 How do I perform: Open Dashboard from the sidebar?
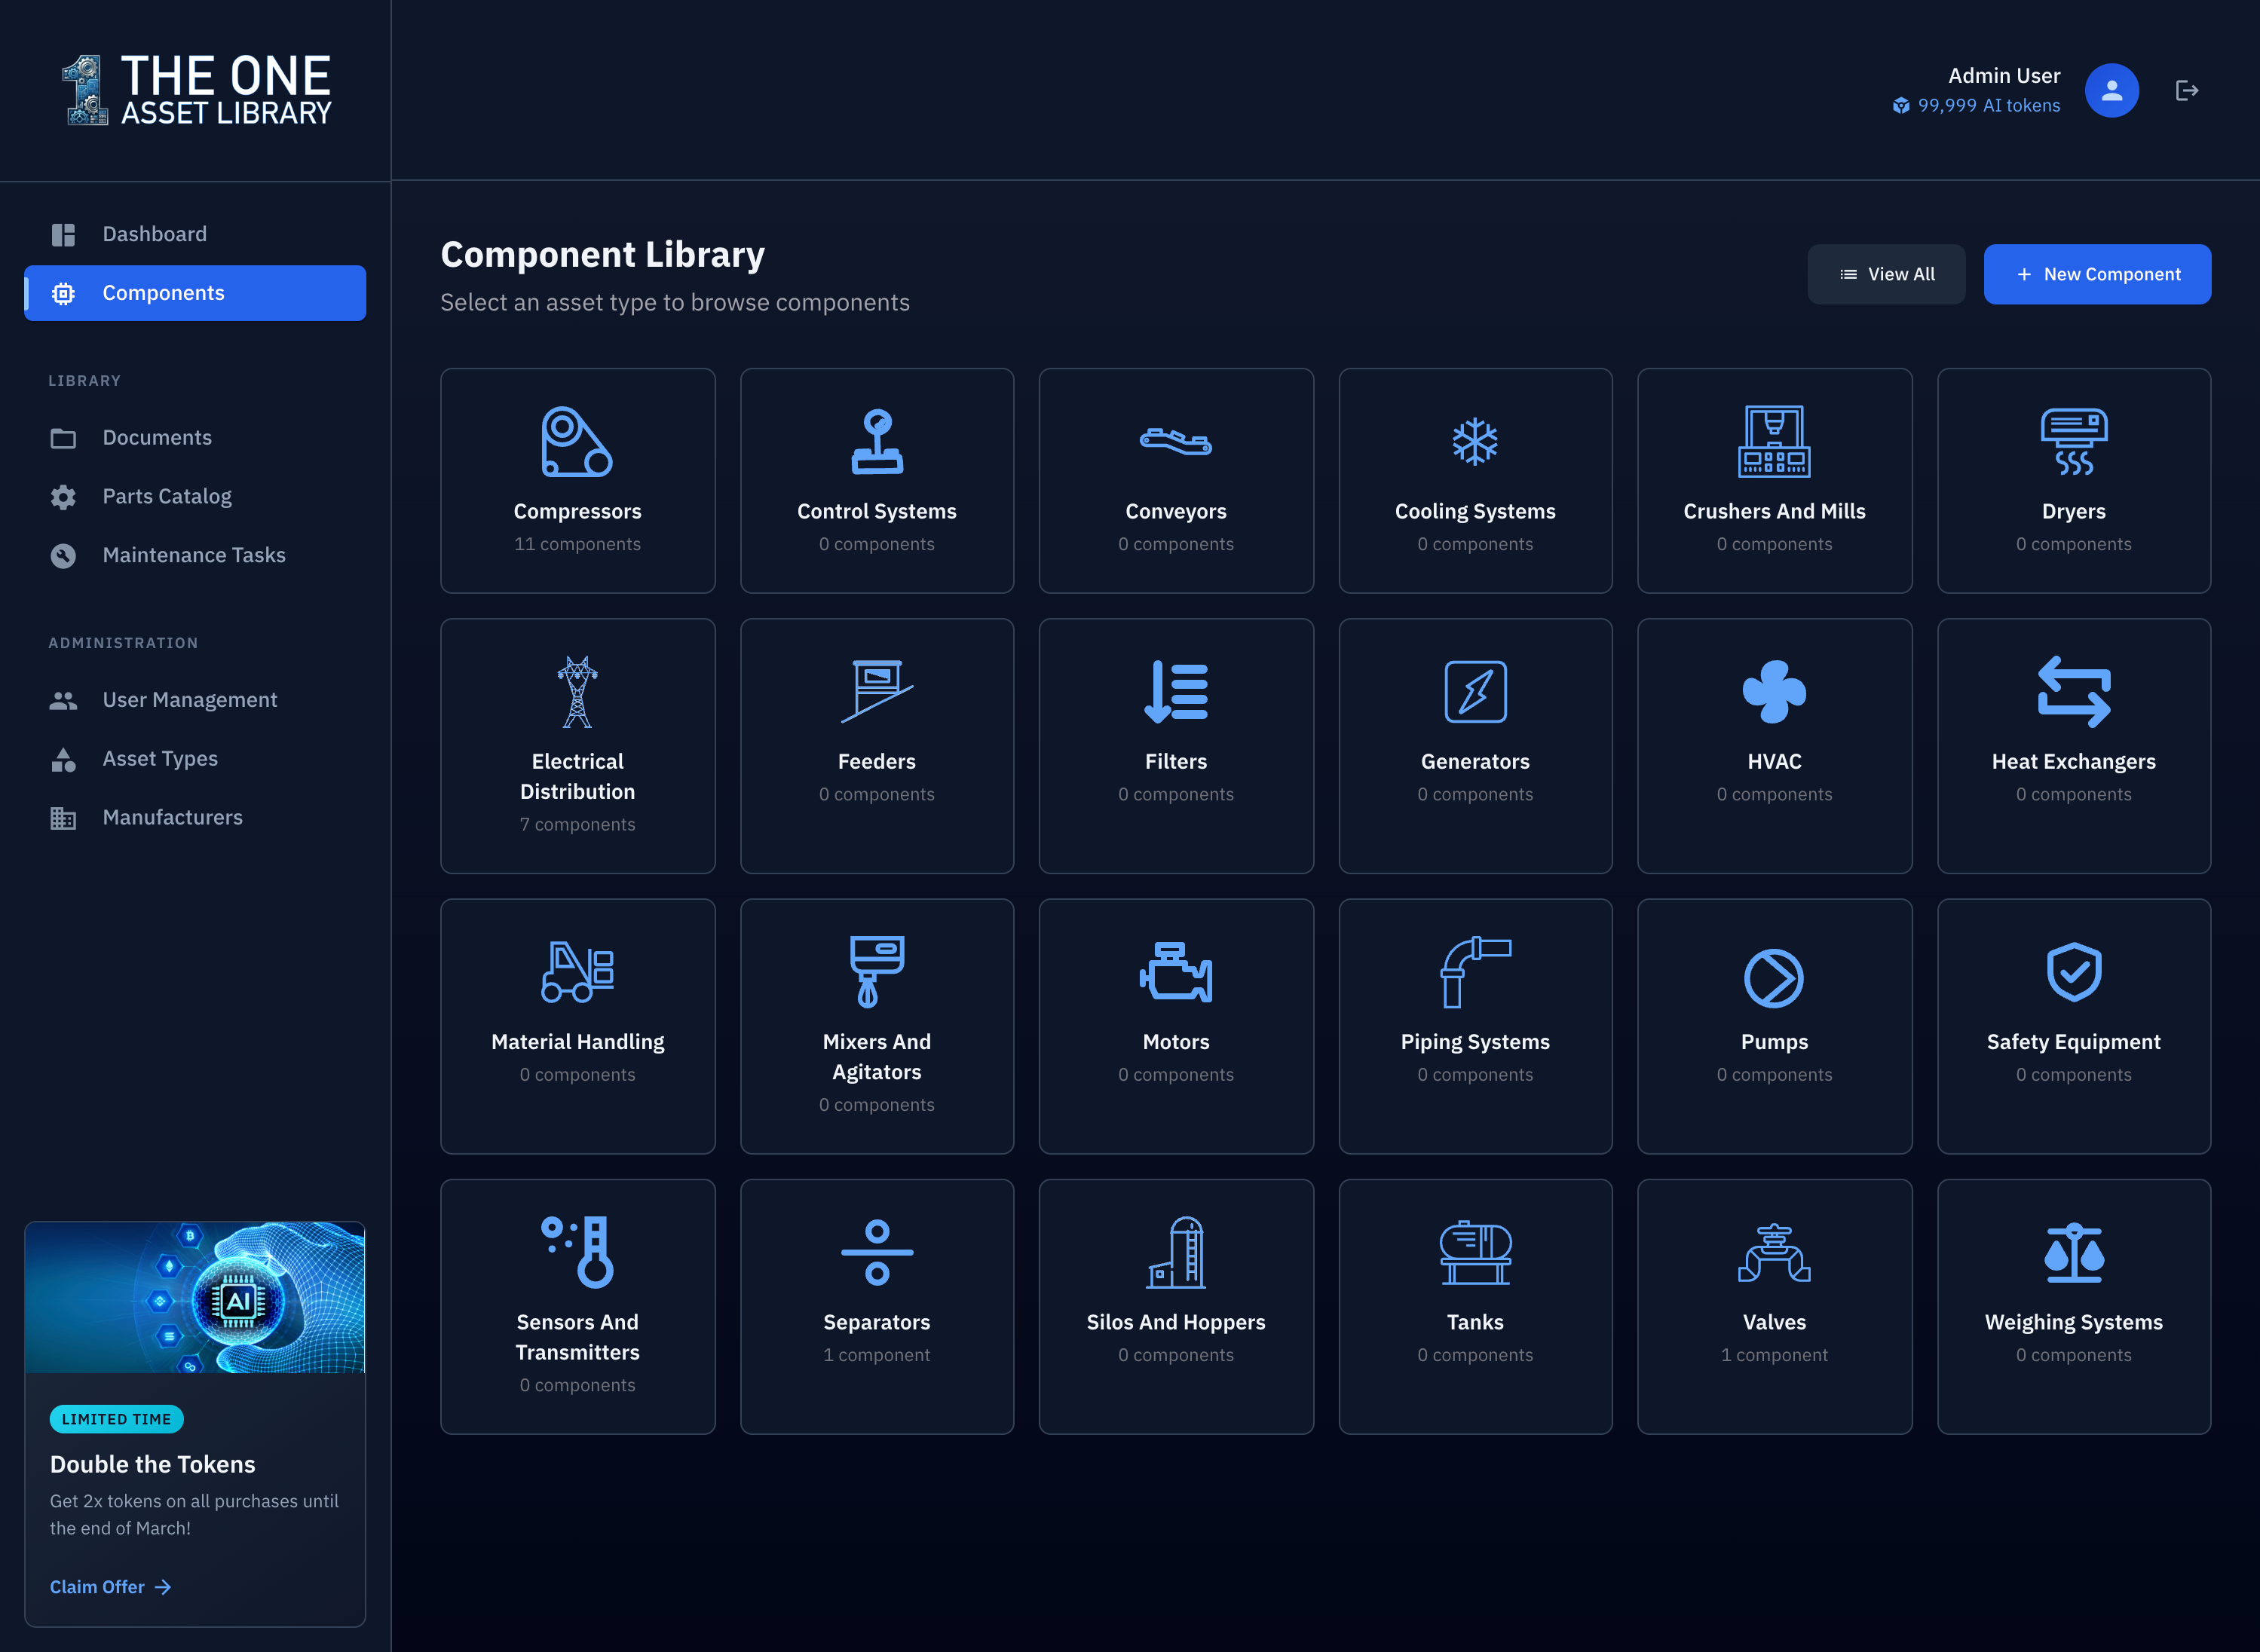click(154, 233)
